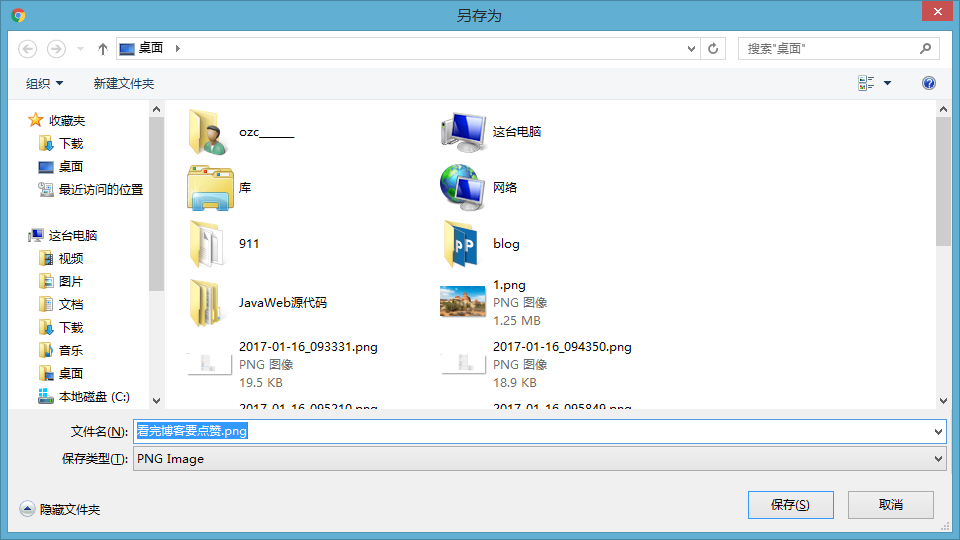The image size is (960, 540).
Task: Collapse folders with 隐藏文件夹
Action: pyautogui.click(x=60, y=509)
